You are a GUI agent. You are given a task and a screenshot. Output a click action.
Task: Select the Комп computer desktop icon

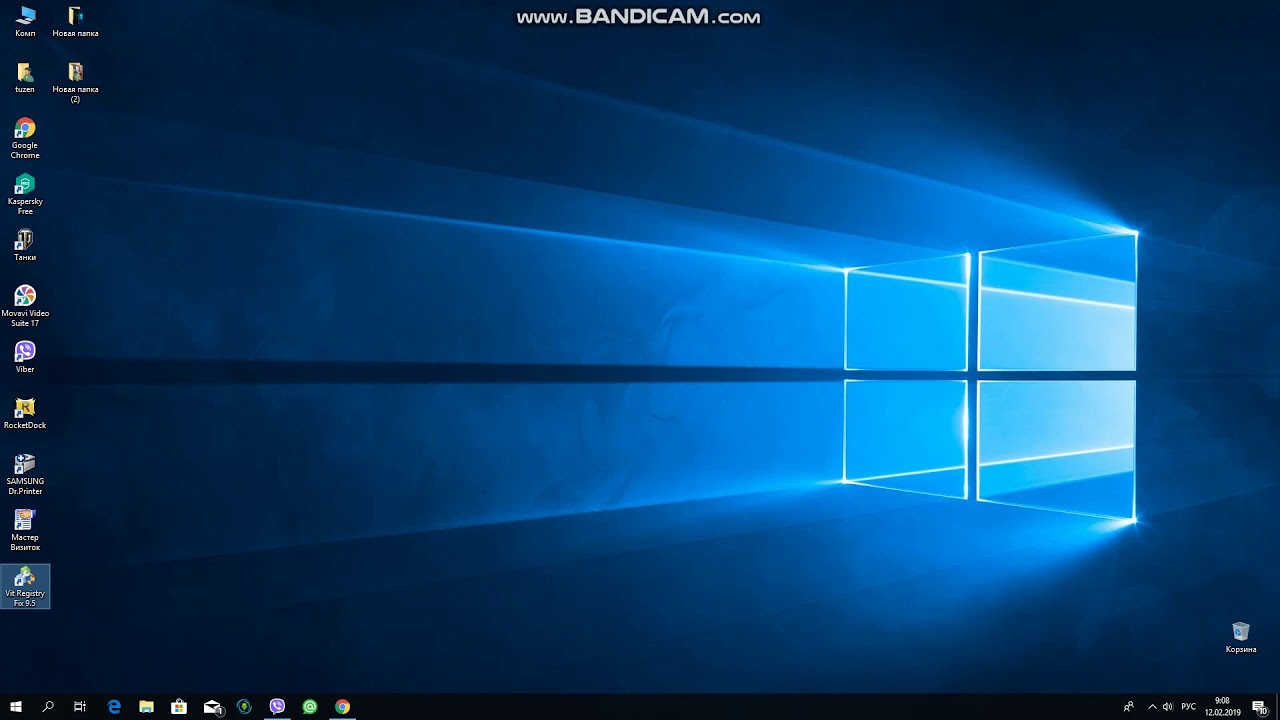(x=25, y=22)
